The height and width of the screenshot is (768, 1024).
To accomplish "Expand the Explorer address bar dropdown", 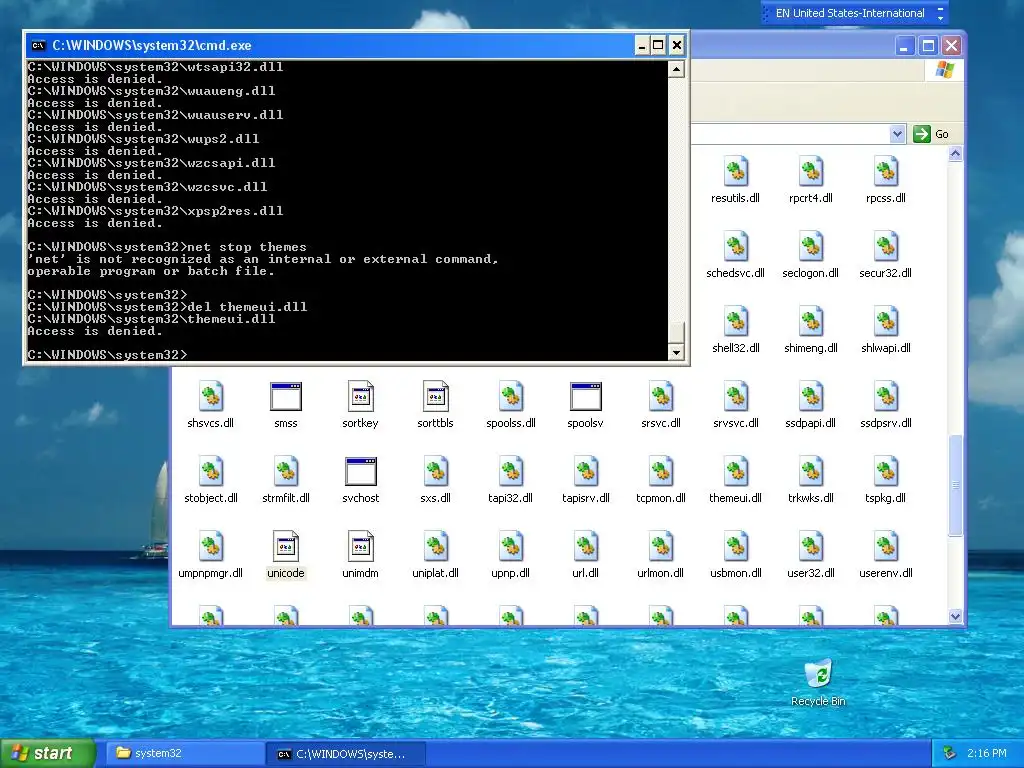I will point(897,134).
